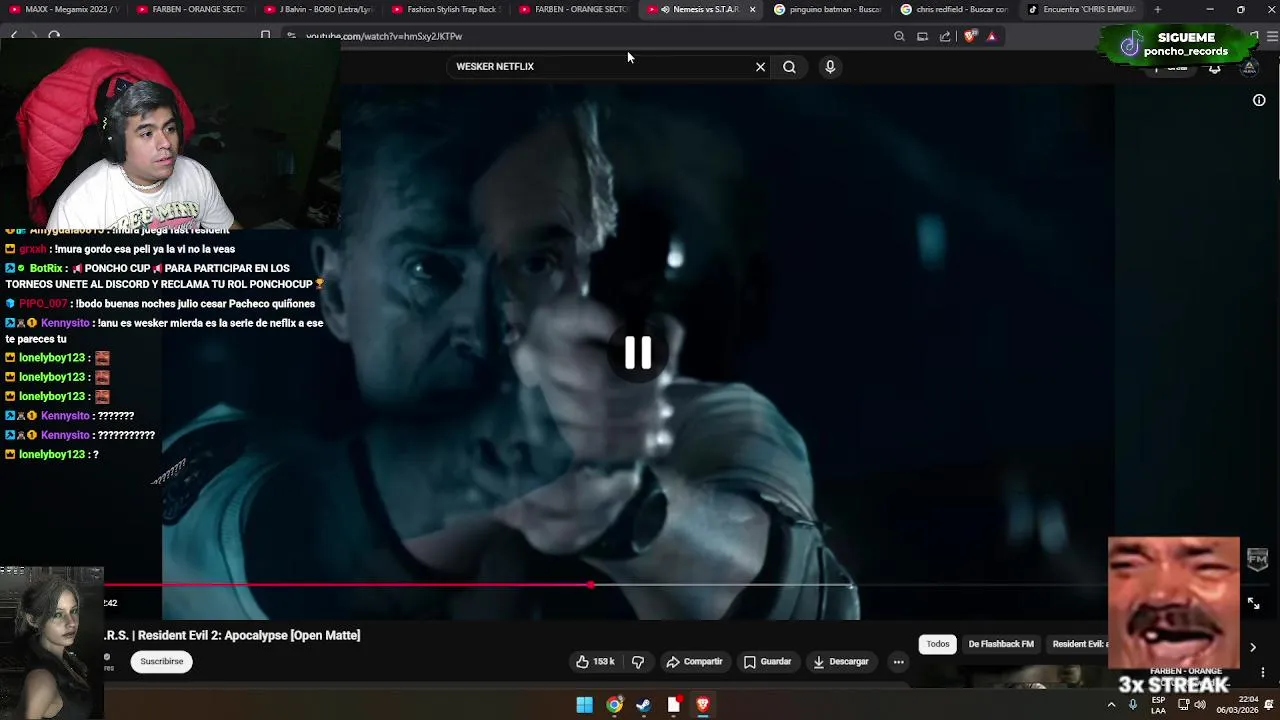Switch to Encuentra CHRIS EMPUJA TikTok tab
The width and height of the screenshot is (1280, 720).
1082,9
